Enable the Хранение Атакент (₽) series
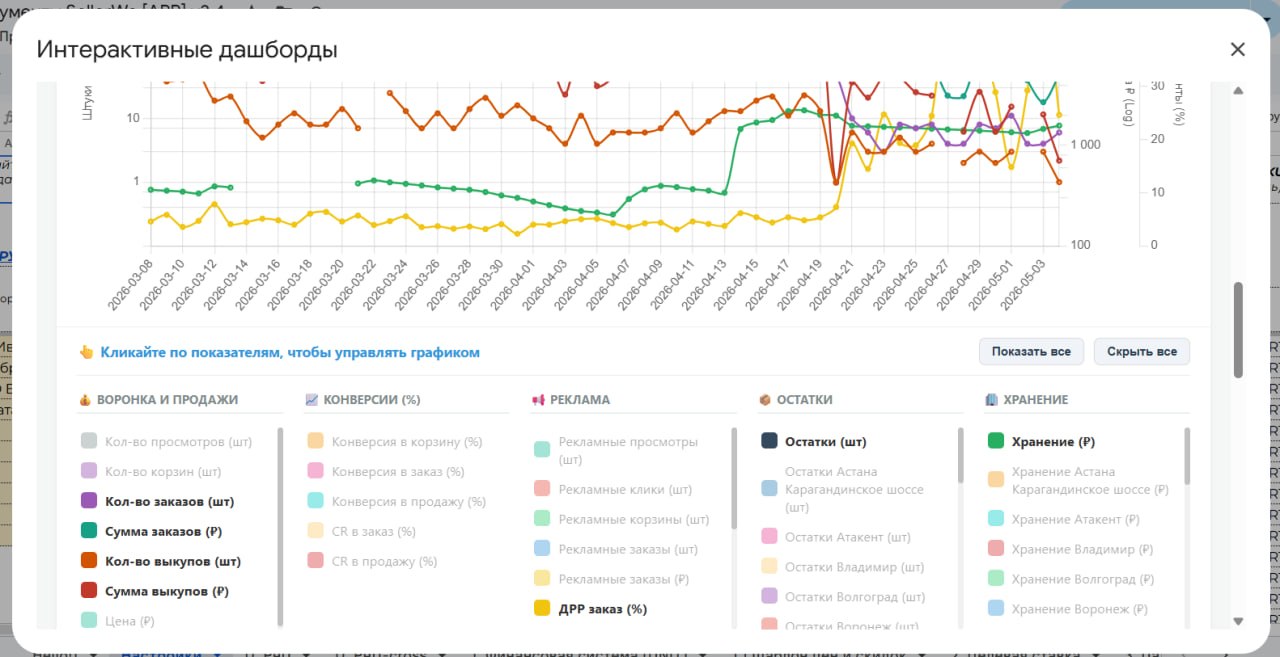This screenshot has height=657, width=1280. click(1063, 519)
